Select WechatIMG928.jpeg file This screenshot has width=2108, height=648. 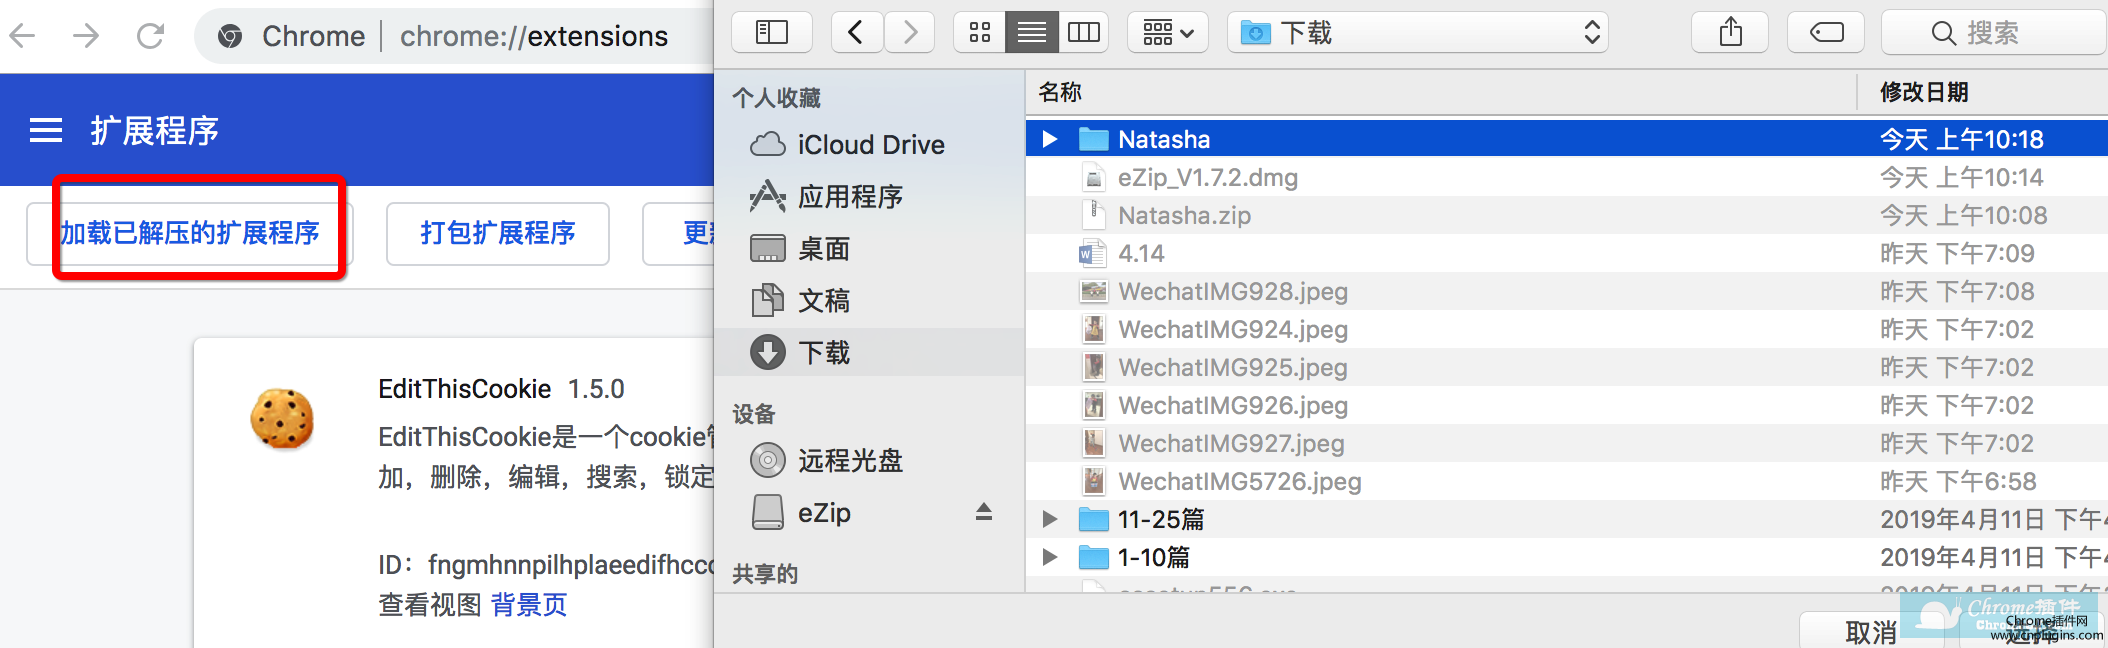click(x=1567, y=291)
